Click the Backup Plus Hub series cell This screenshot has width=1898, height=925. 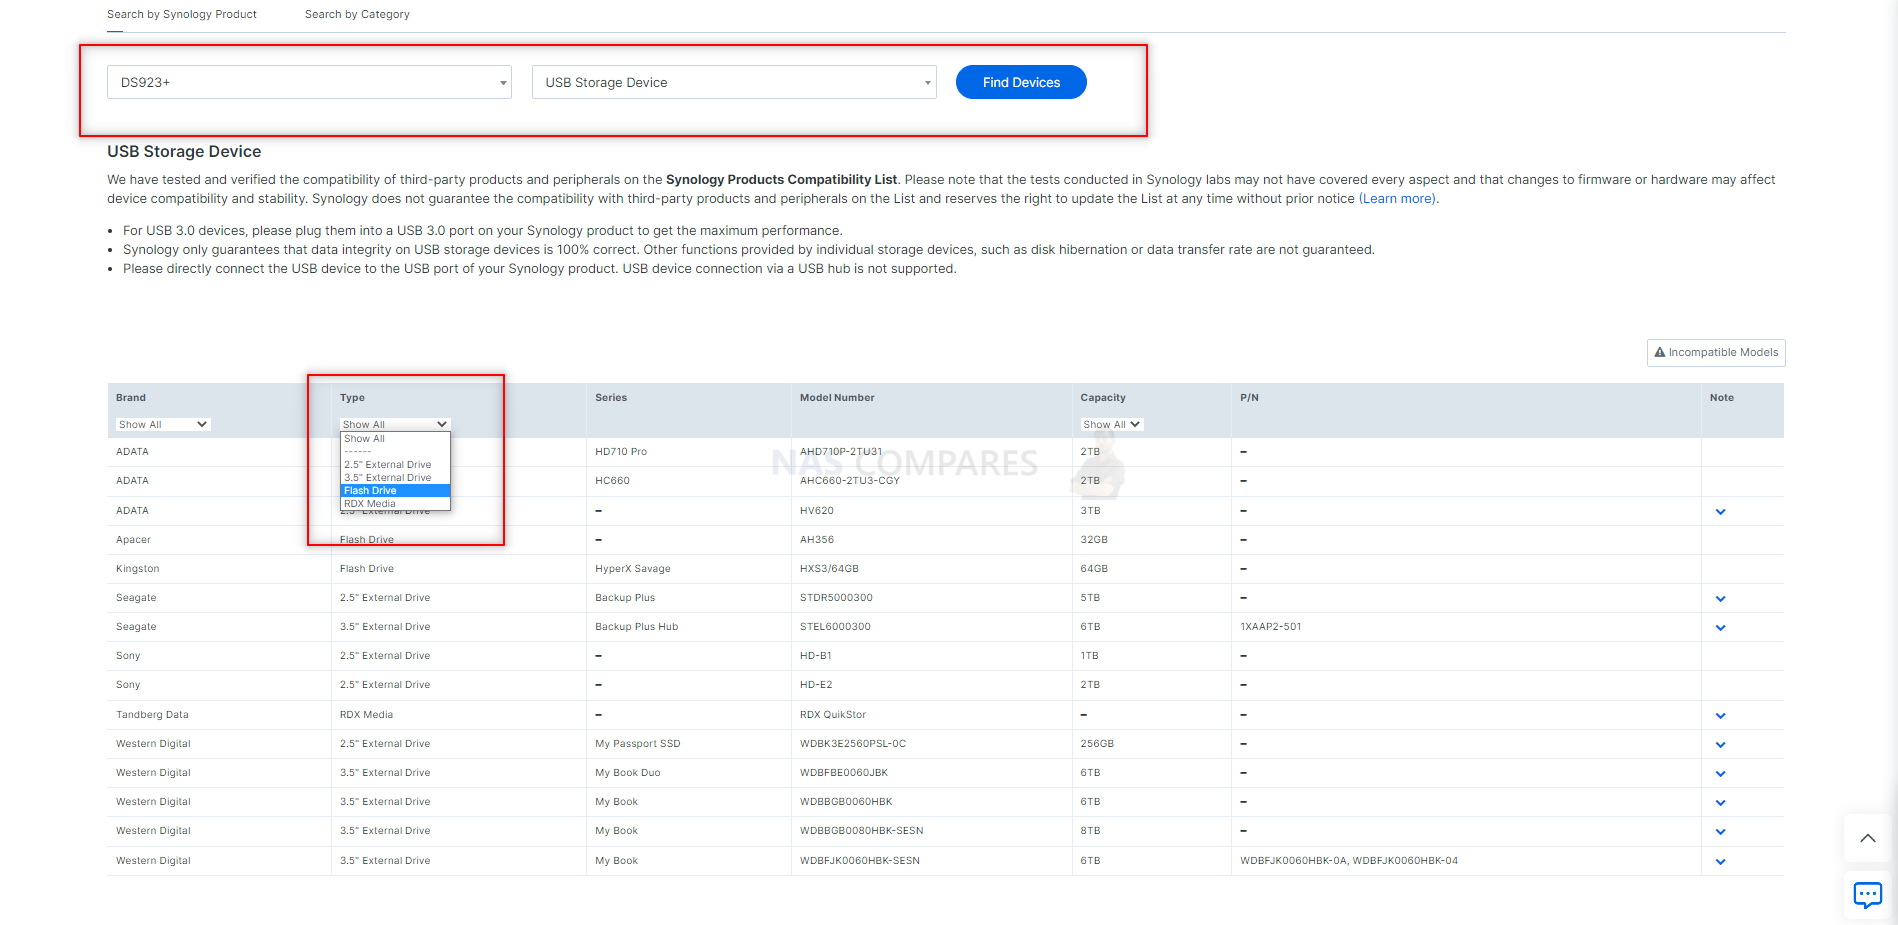tap(636, 627)
